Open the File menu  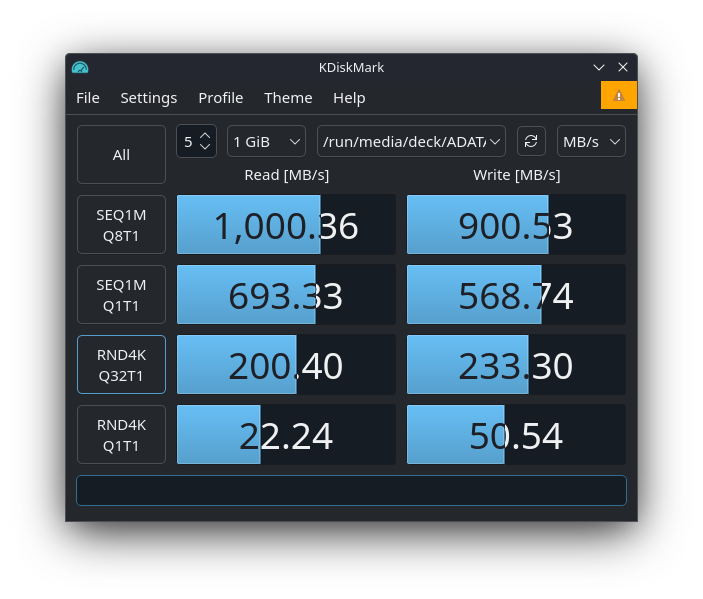(88, 98)
